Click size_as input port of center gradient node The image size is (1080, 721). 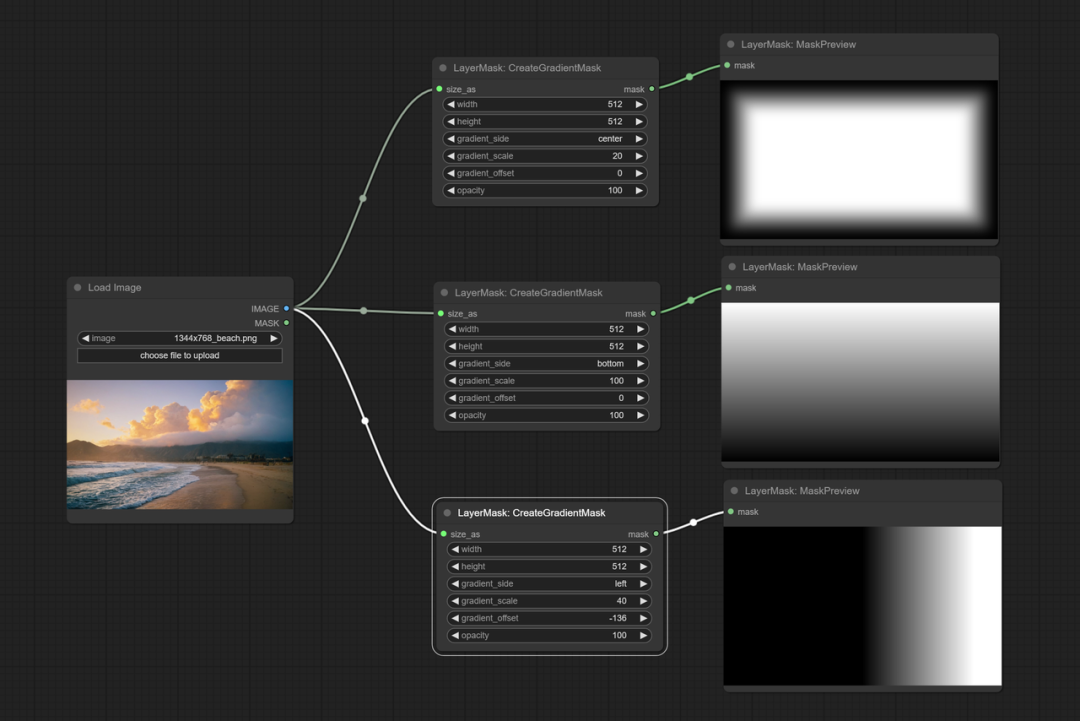(439, 89)
